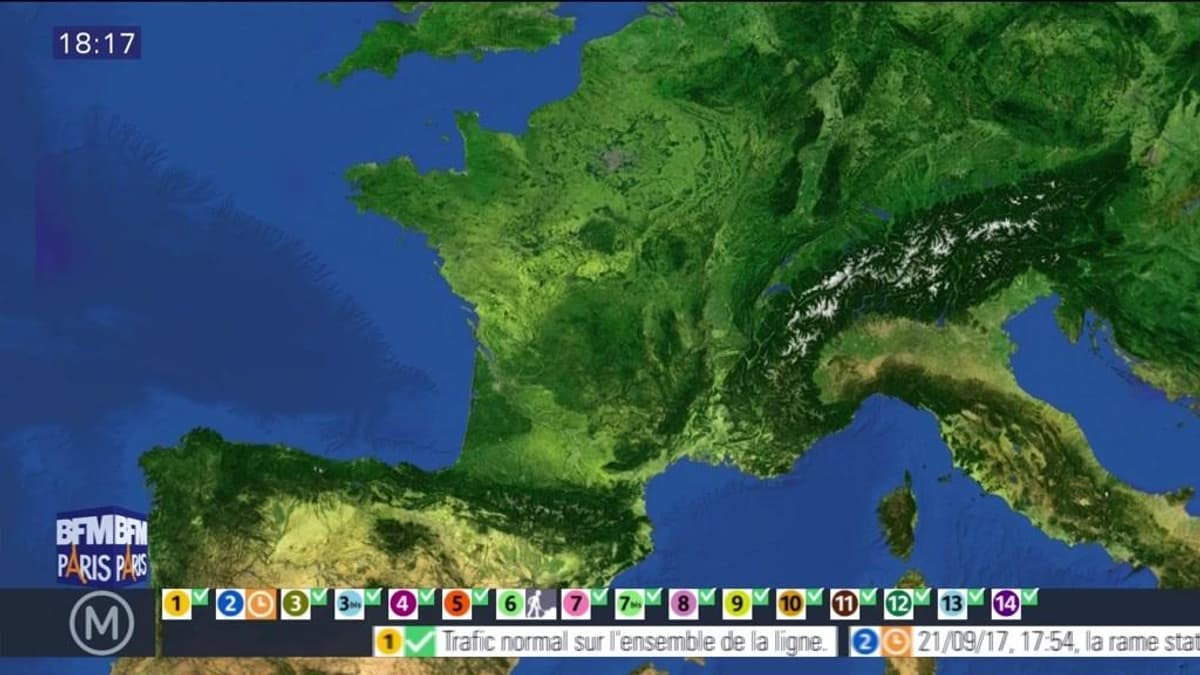The image size is (1200, 675).
Task: Select metro line 7bis green badge
Action: tap(630, 603)
